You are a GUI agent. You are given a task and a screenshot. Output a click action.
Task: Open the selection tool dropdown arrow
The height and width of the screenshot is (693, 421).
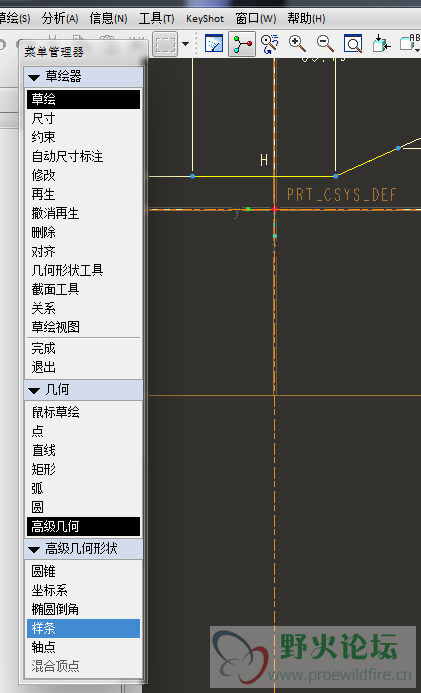186,44
